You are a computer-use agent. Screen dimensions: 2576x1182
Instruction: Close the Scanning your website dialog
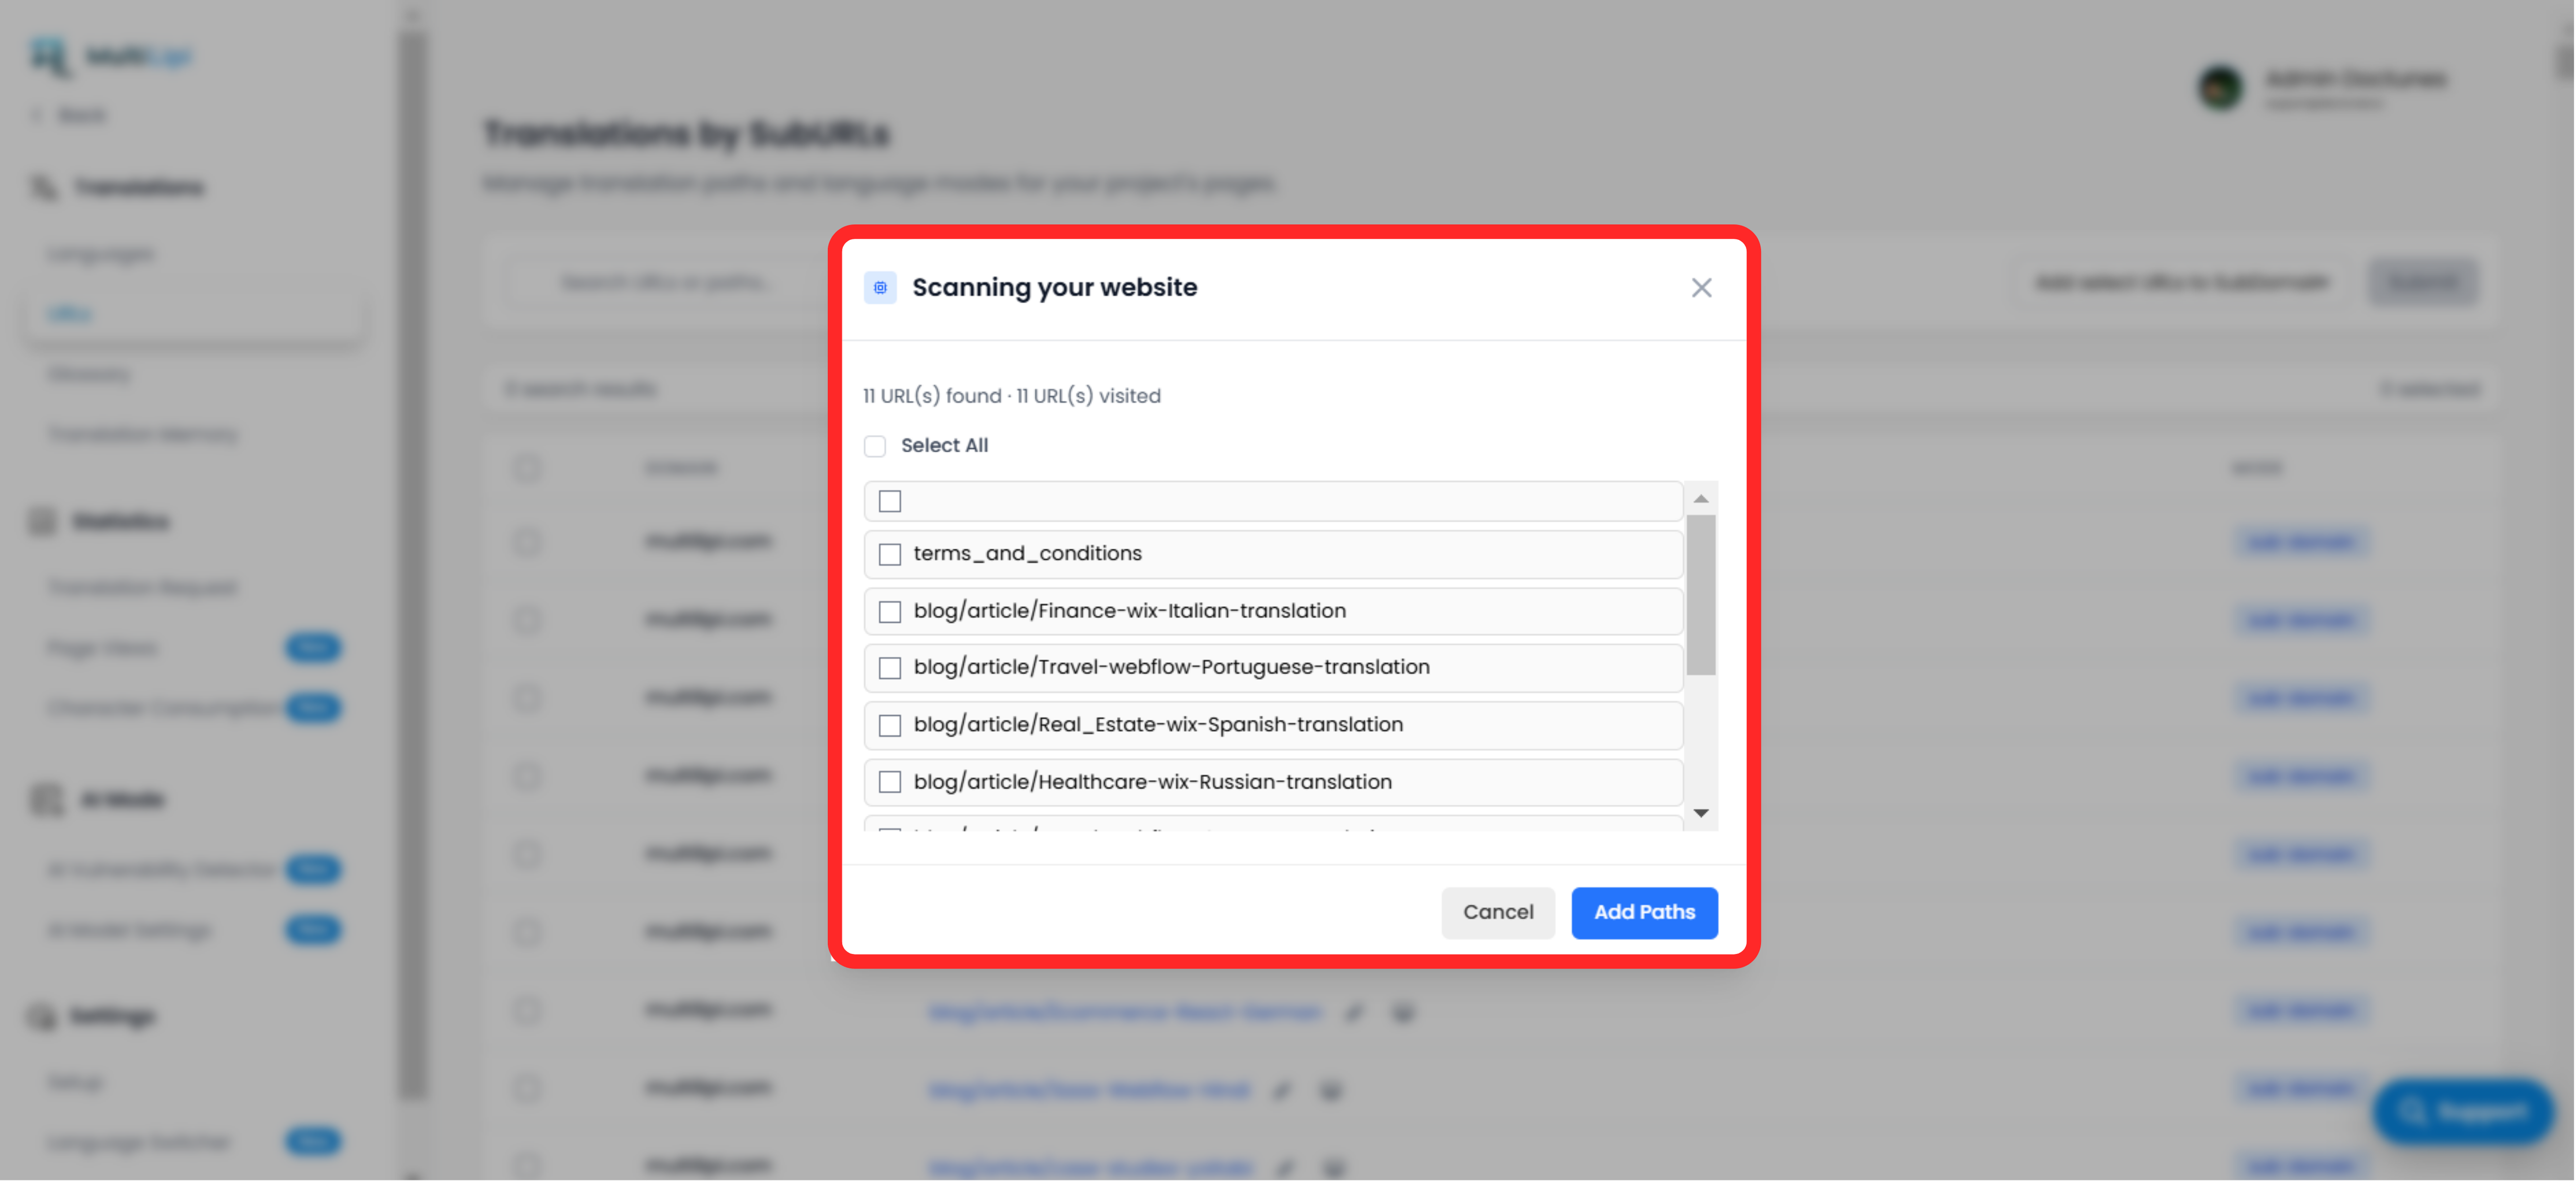click(x=1701, y=287)
